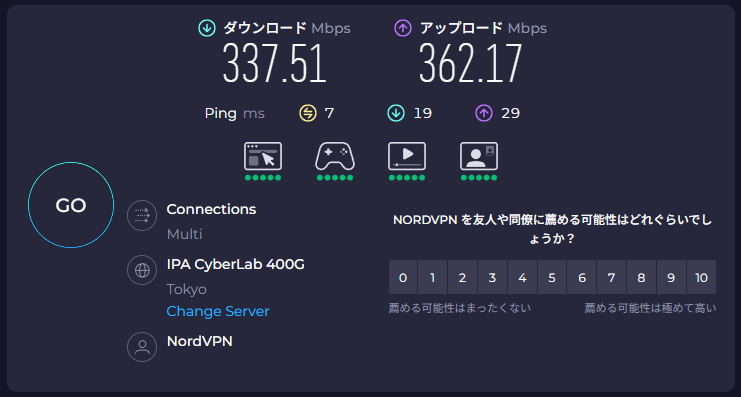Select rating 0 on the survey
The height and width of the screenshot is (397, 741).
tap(403, 277)
